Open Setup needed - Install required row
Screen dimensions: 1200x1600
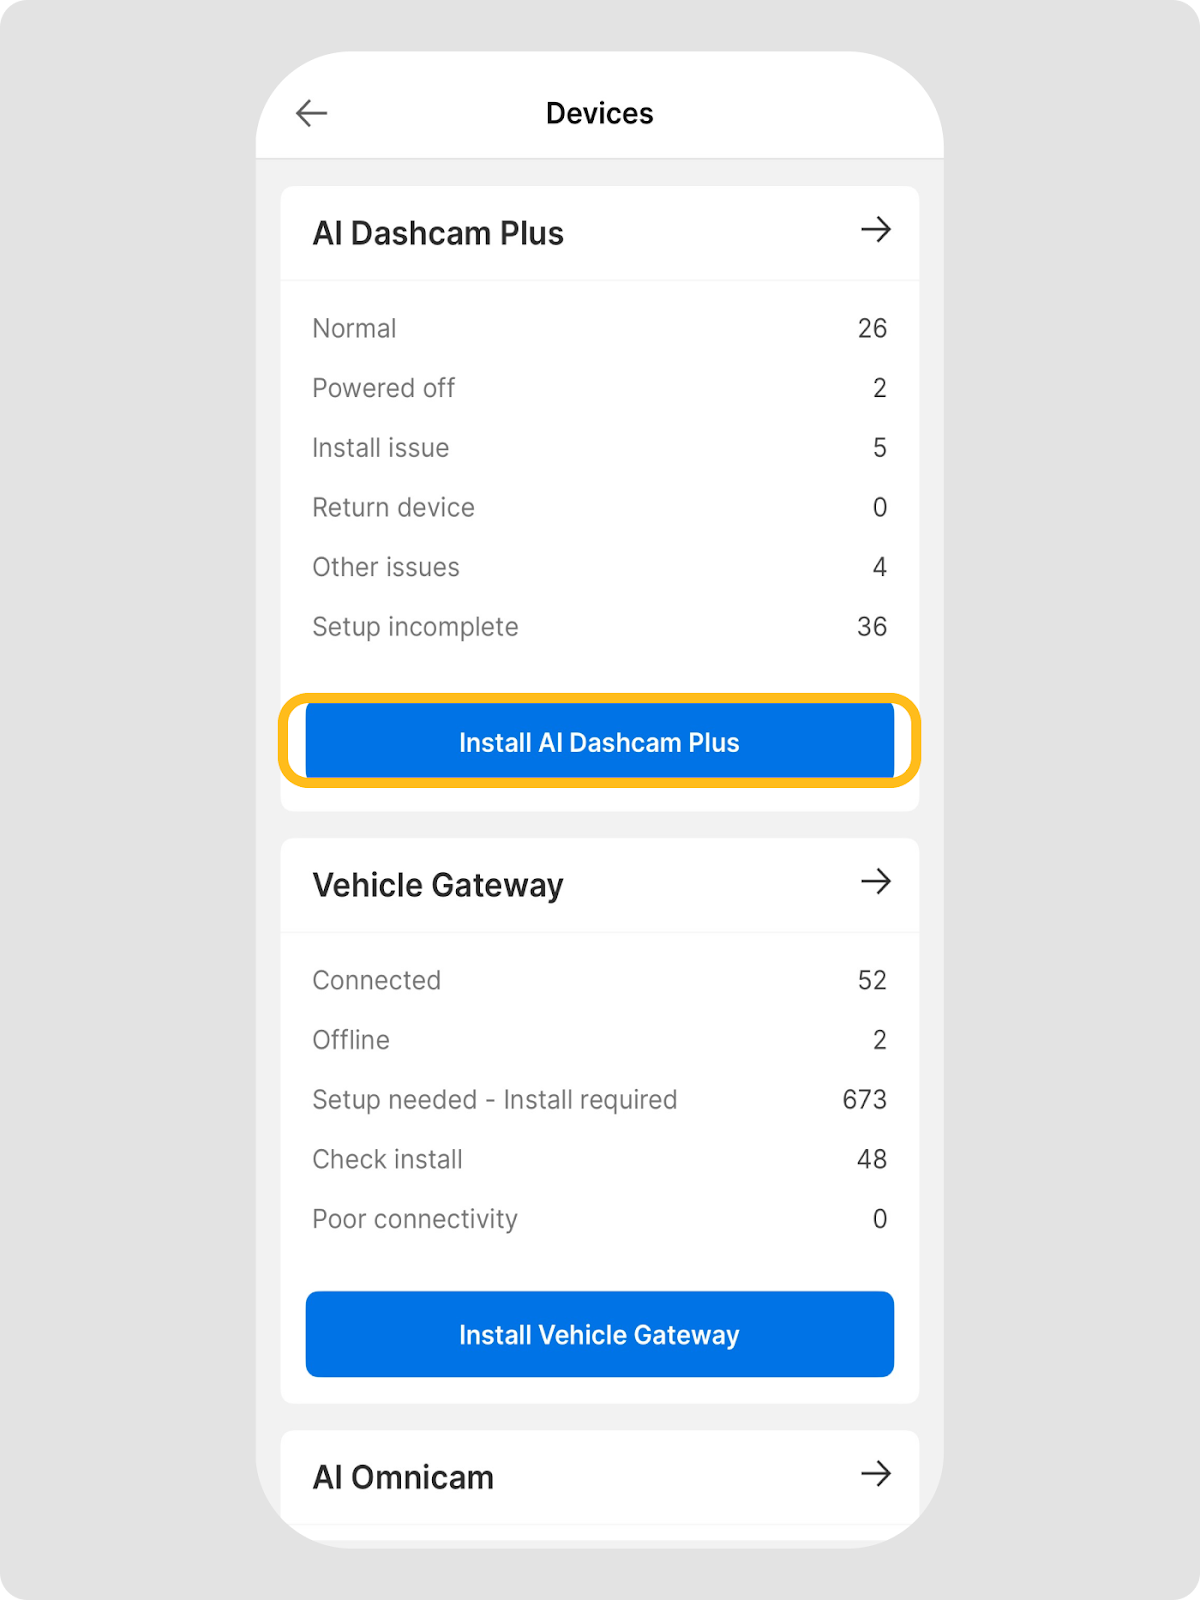pos(599,1100)
